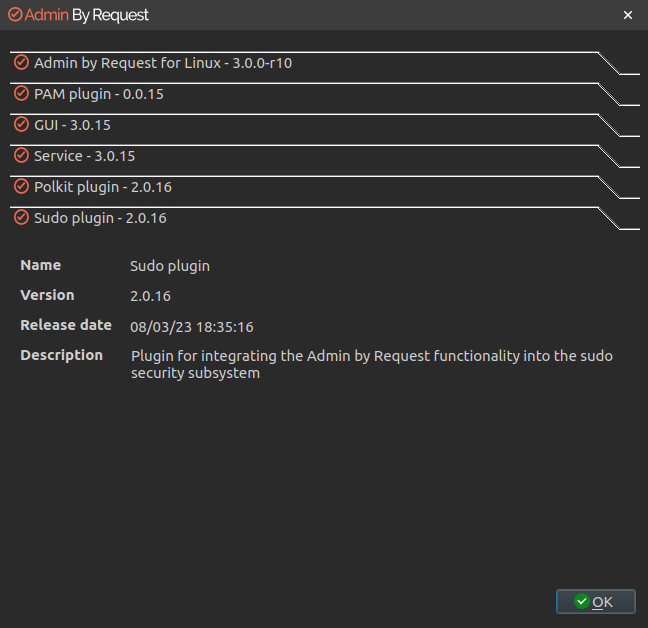Screen dimensions: 648x628
Task: Select the Admin by Request for Linux - 3.0.0-r10 tab
Action: 324,63
